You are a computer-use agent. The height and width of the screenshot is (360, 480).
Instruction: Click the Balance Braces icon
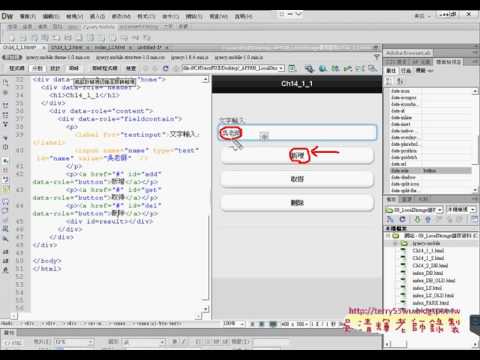point(5,147)
